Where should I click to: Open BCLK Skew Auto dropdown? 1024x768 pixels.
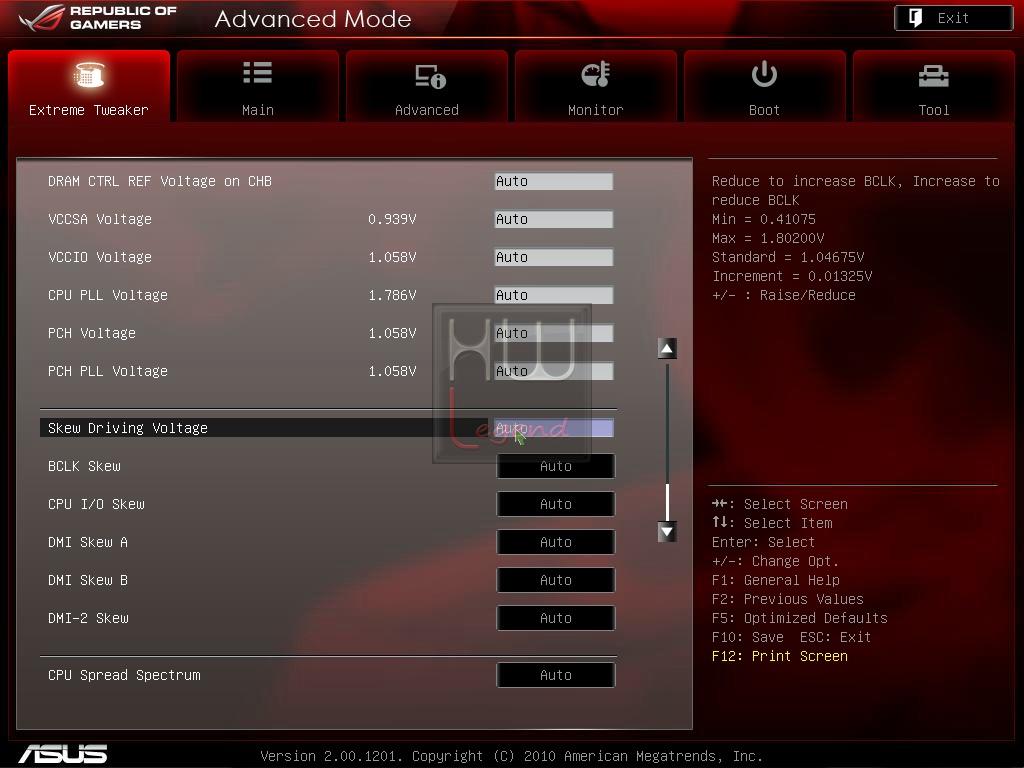(x=556, y=466)
